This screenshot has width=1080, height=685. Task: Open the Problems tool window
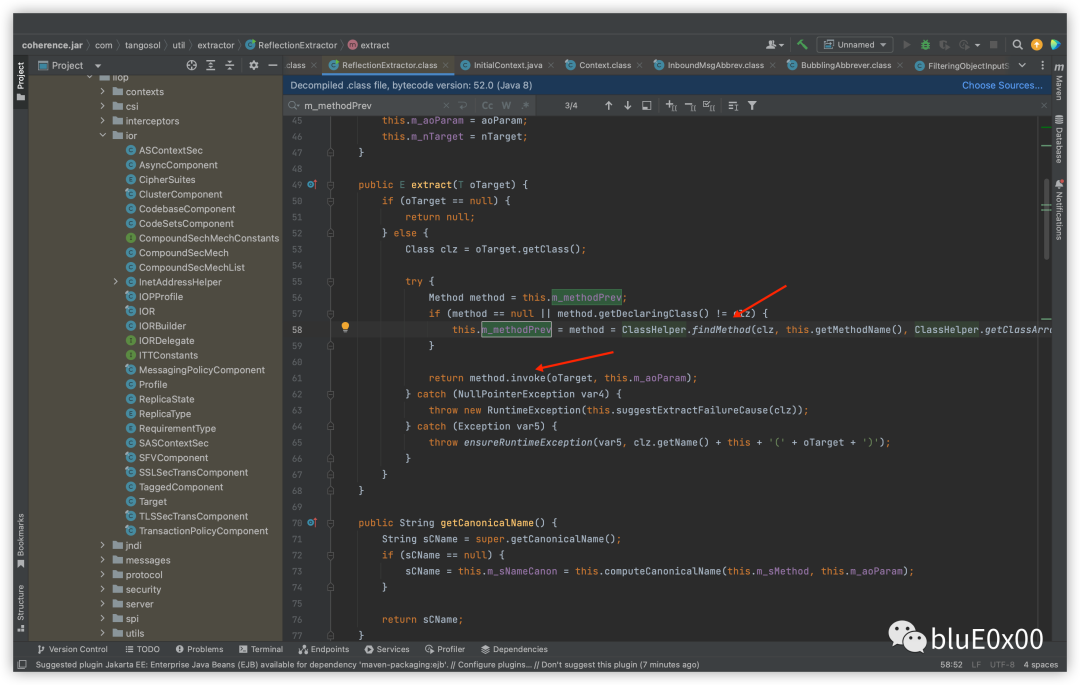pos(199,649)
